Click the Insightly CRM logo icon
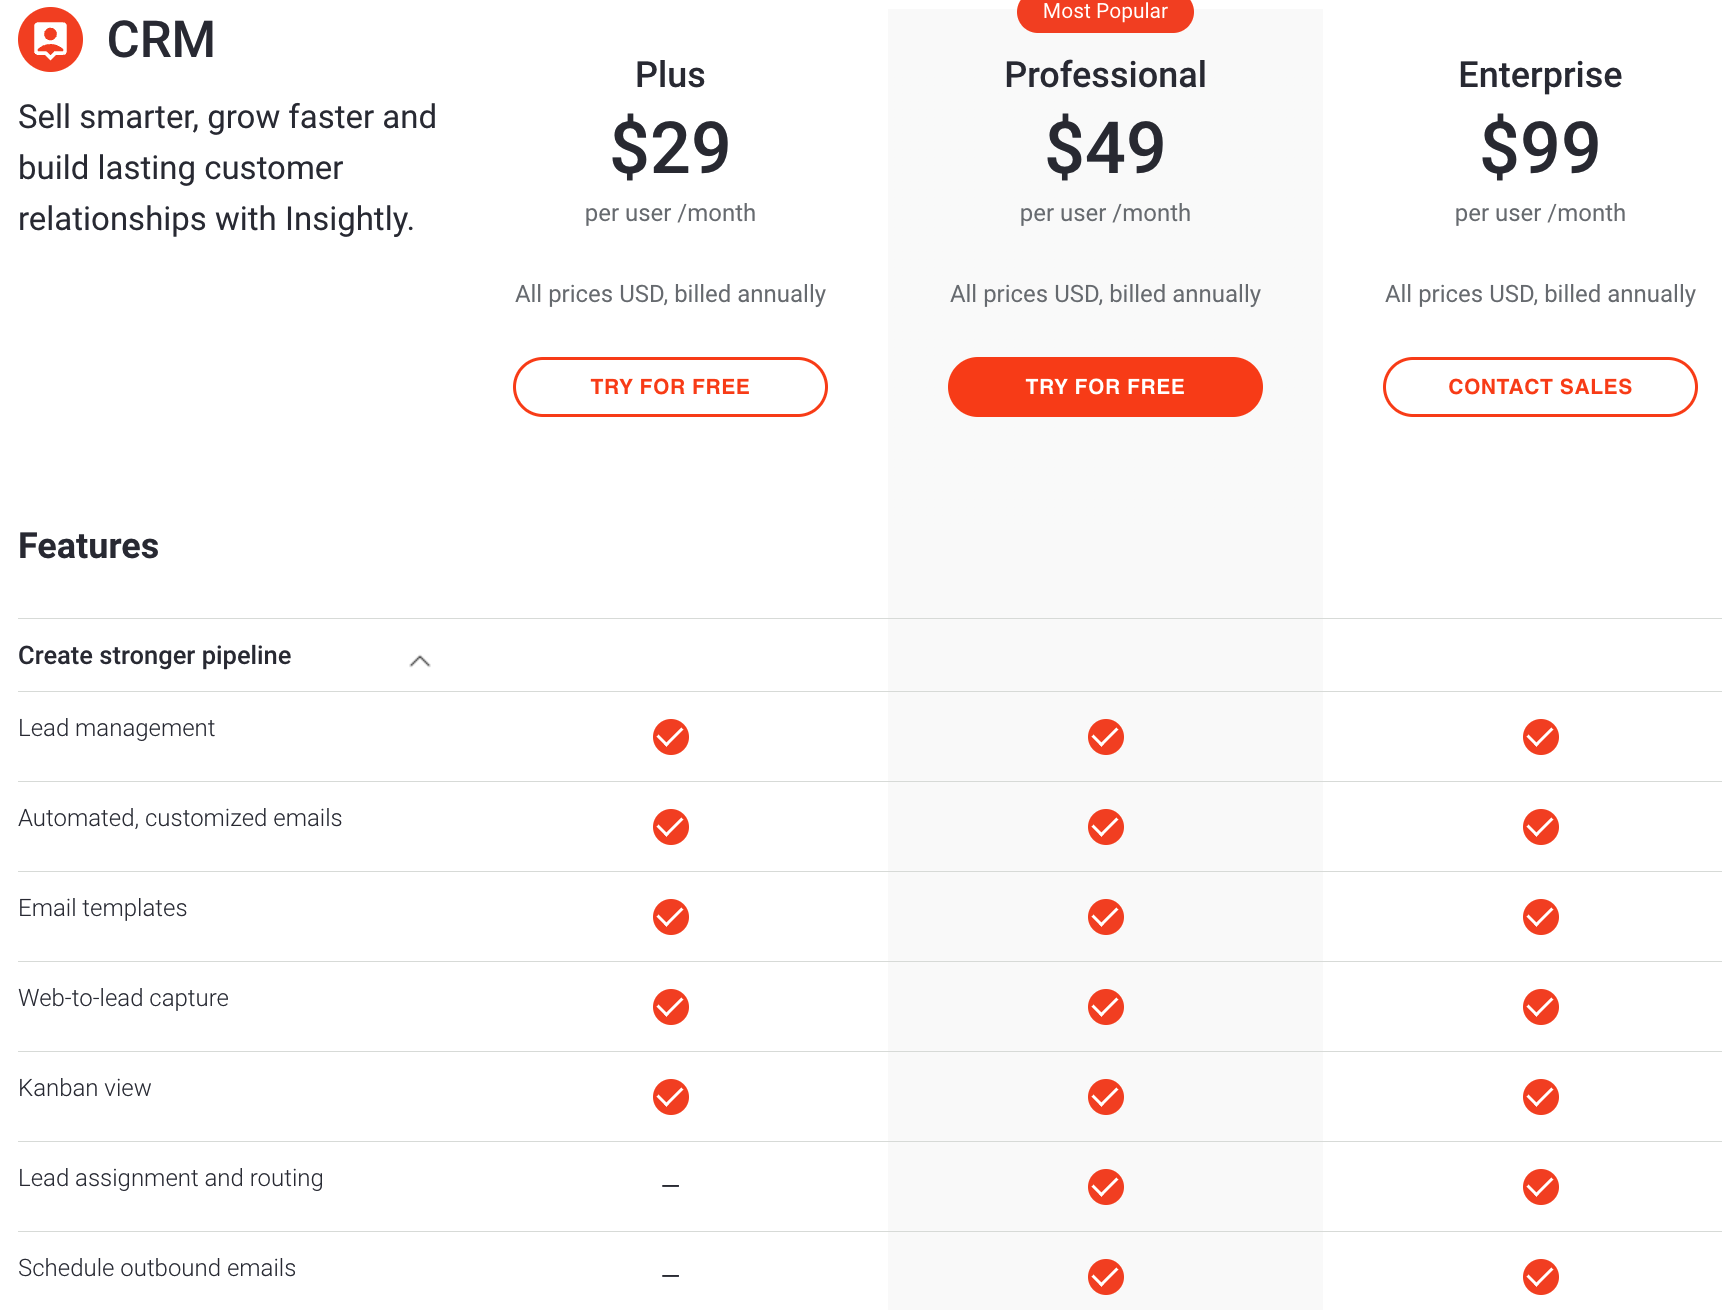Image resolution: width=1722 pixels, height=1310 pixels. [x=50, y=39]
